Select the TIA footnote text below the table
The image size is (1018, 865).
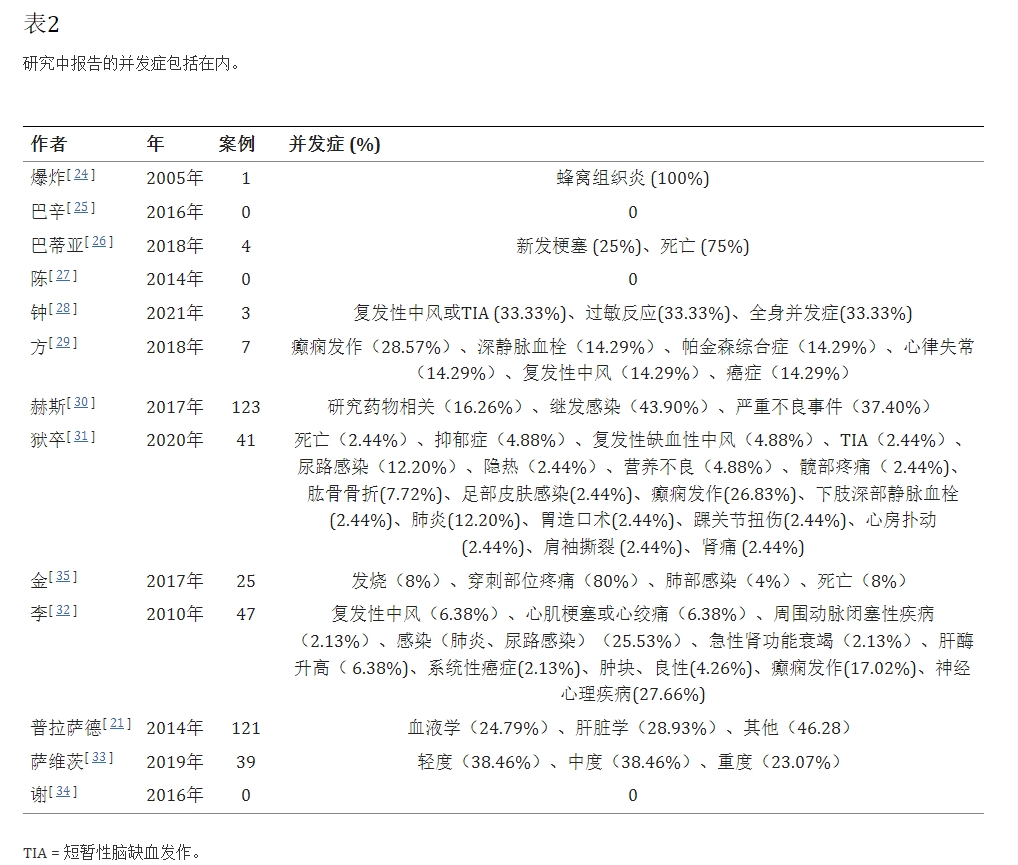pyautogui.click(x=110, y=853)
